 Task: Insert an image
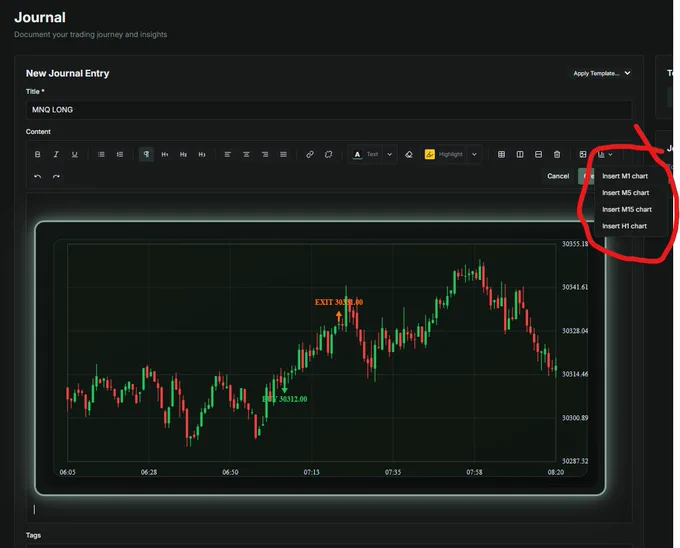coord(583,154)
